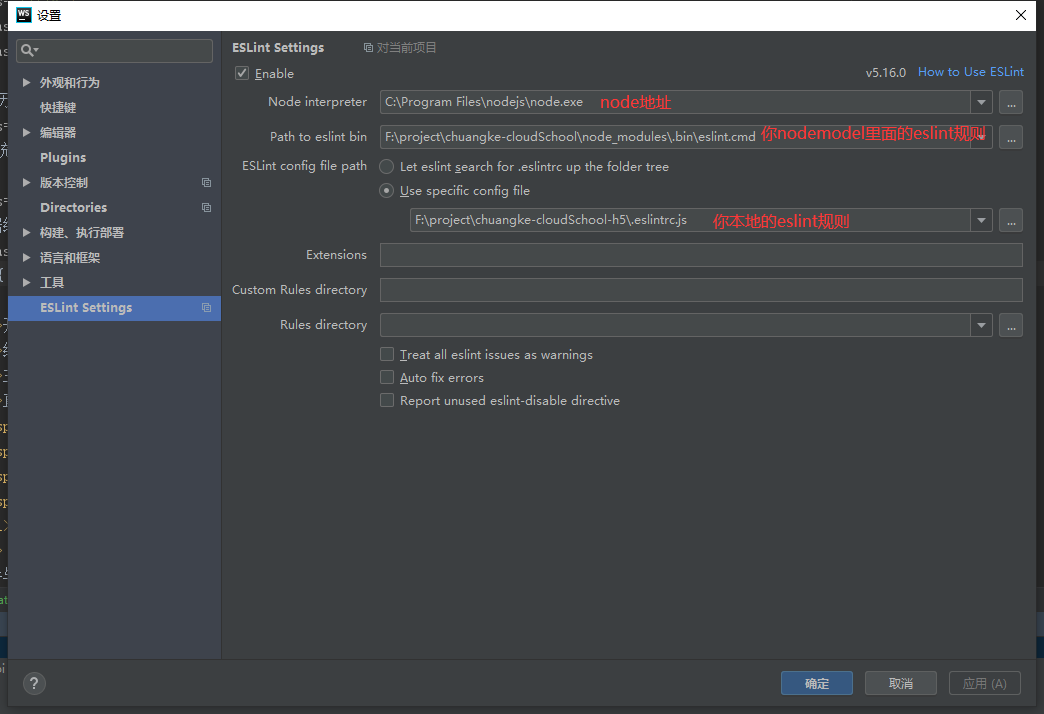1044x714 pixels.
Task: Click the 应用 (A) apply button
Action: point(985,683)
